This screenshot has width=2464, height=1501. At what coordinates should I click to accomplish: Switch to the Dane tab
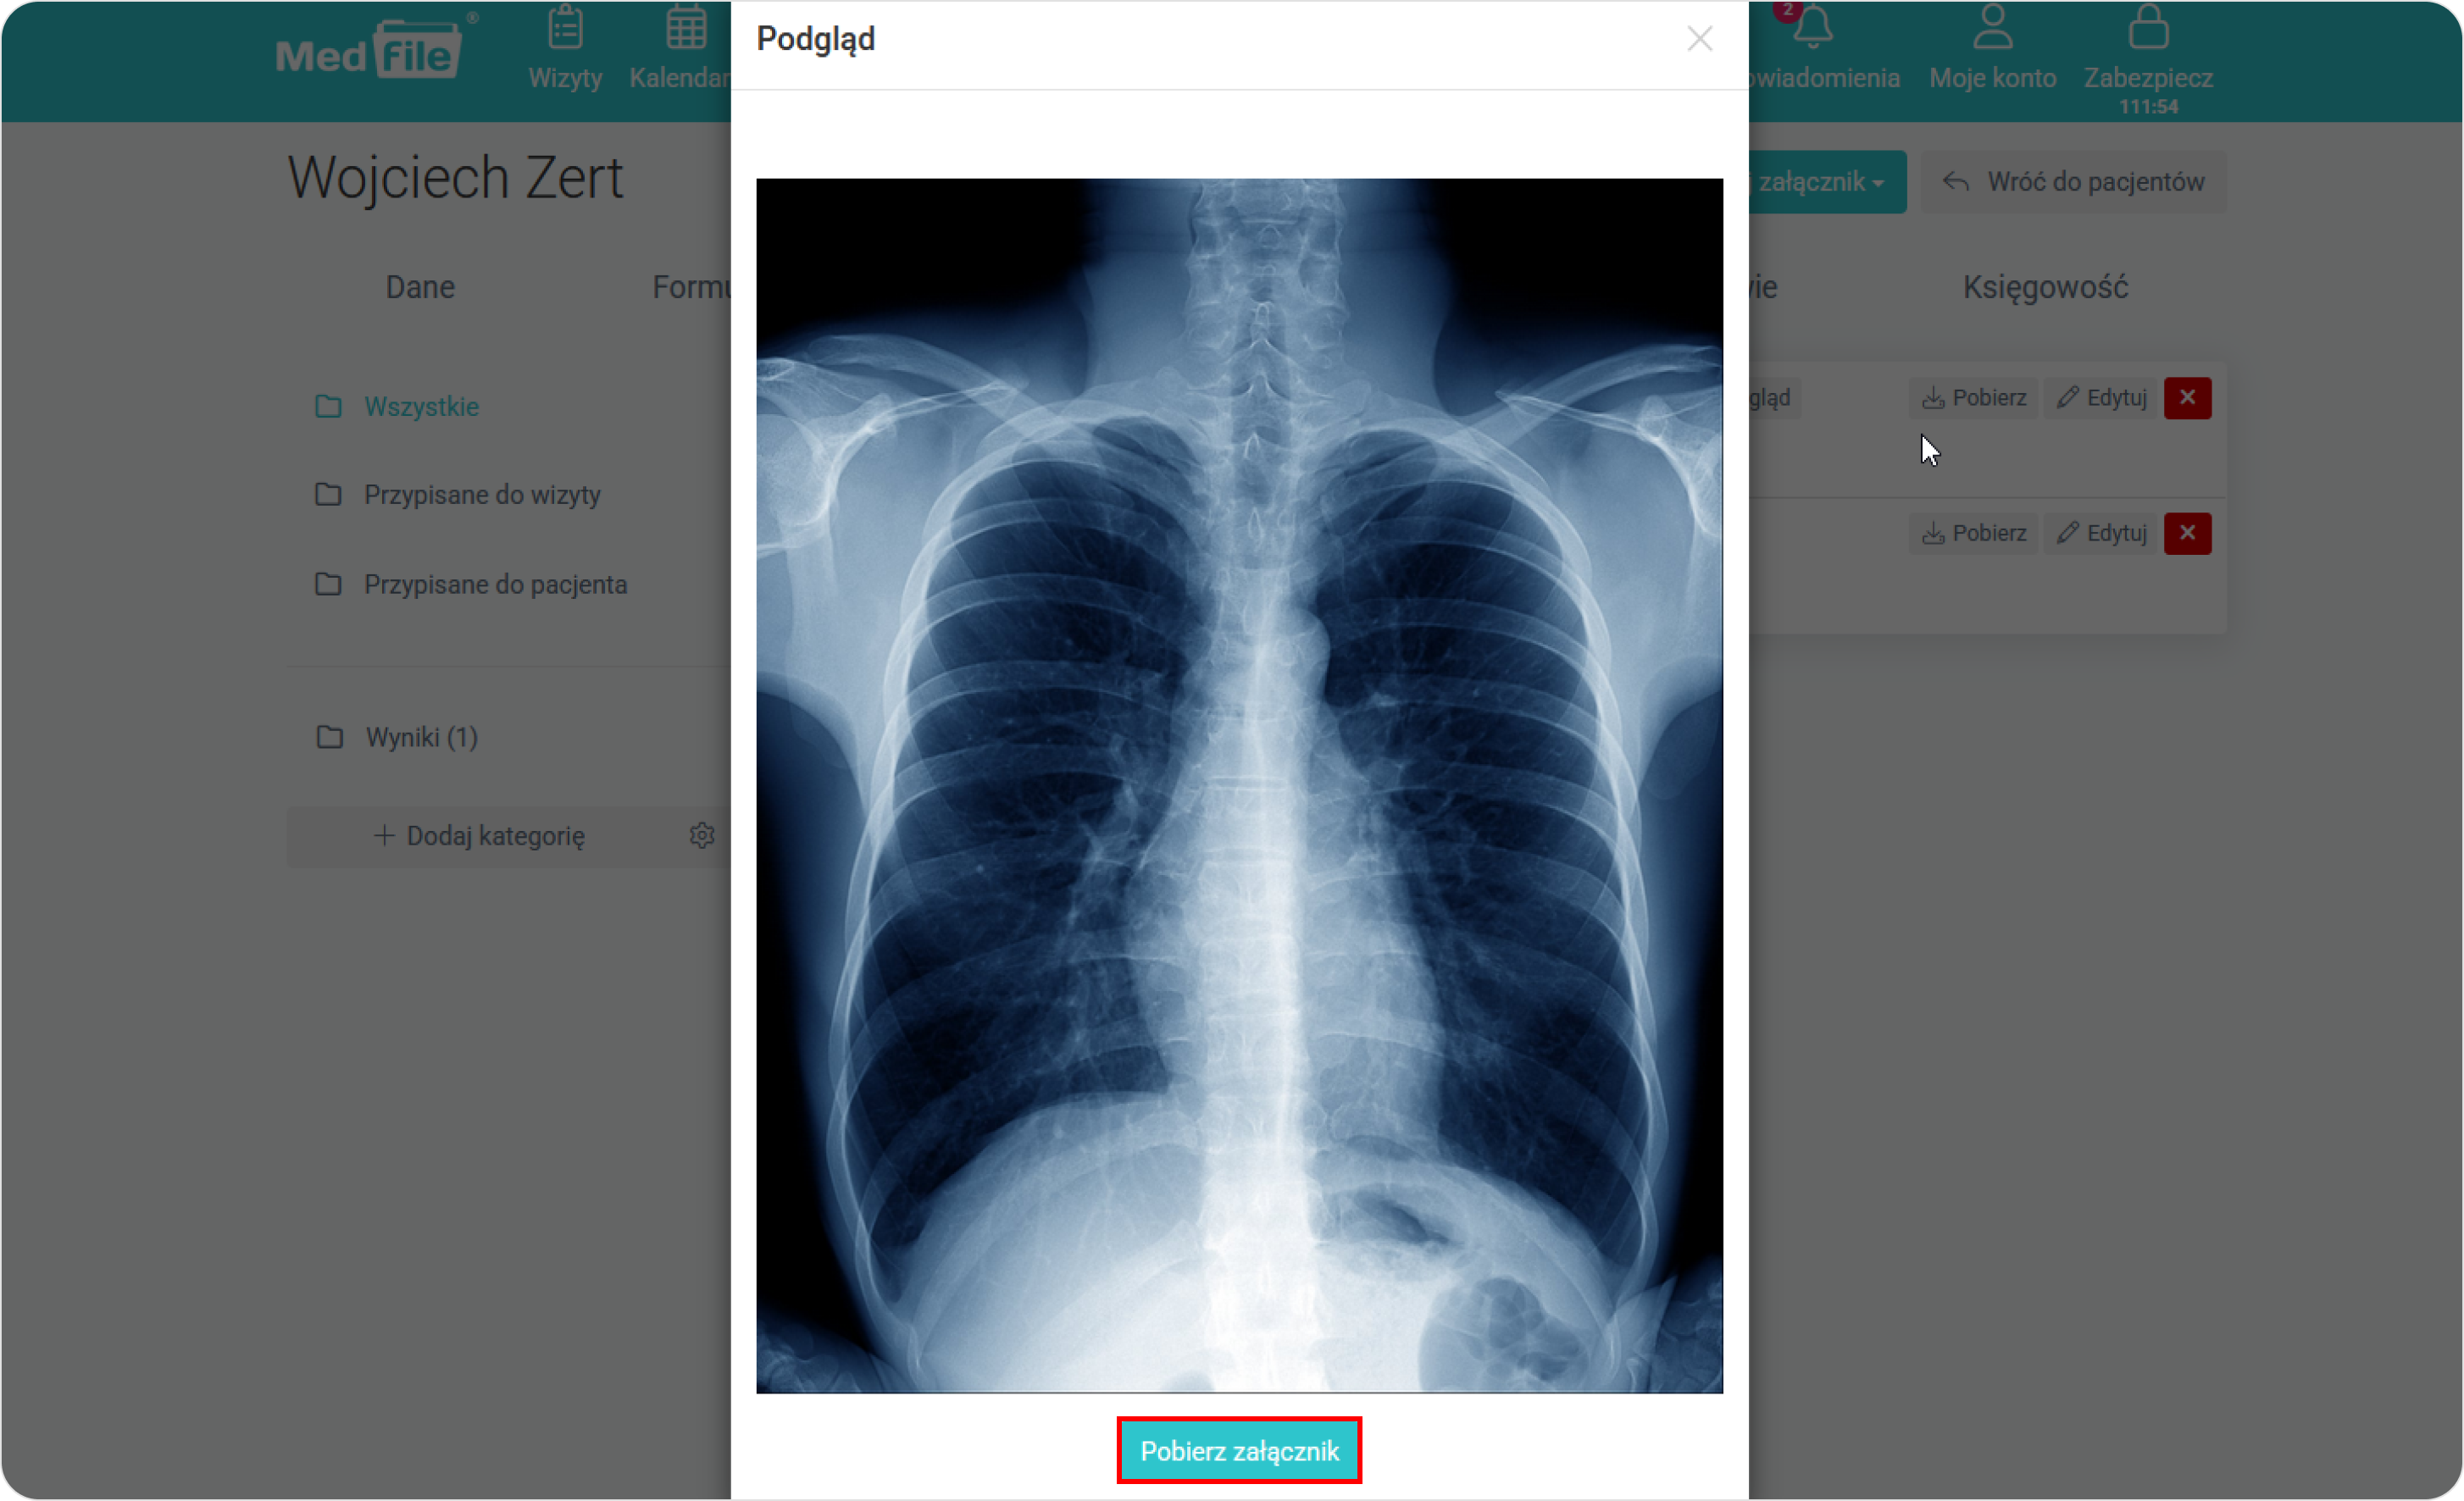[420, 287]
